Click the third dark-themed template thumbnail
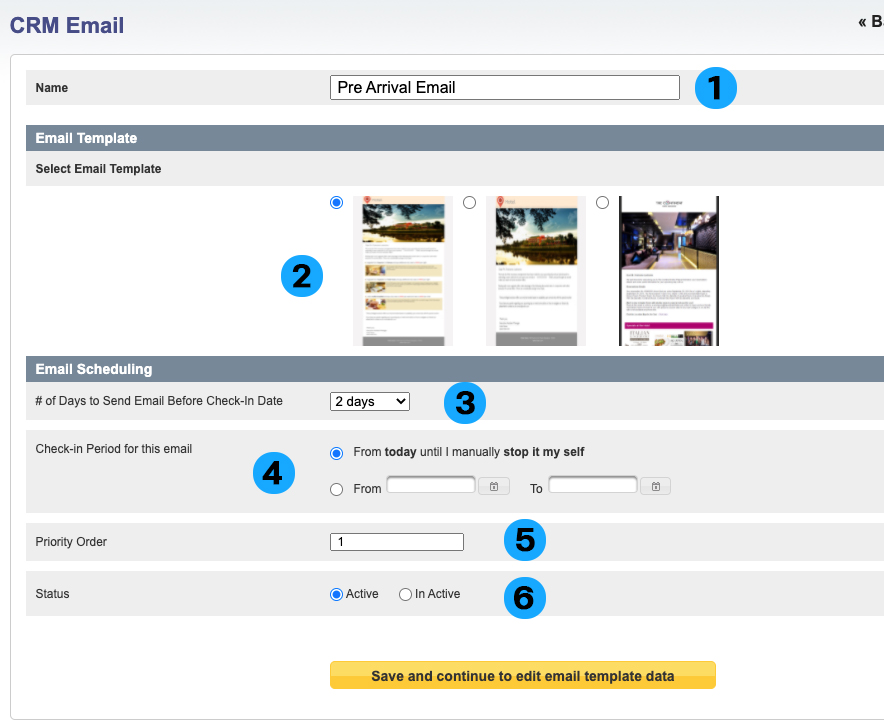Image resolution: width=884 pixels, height=720 pixels. pos(668,271)
